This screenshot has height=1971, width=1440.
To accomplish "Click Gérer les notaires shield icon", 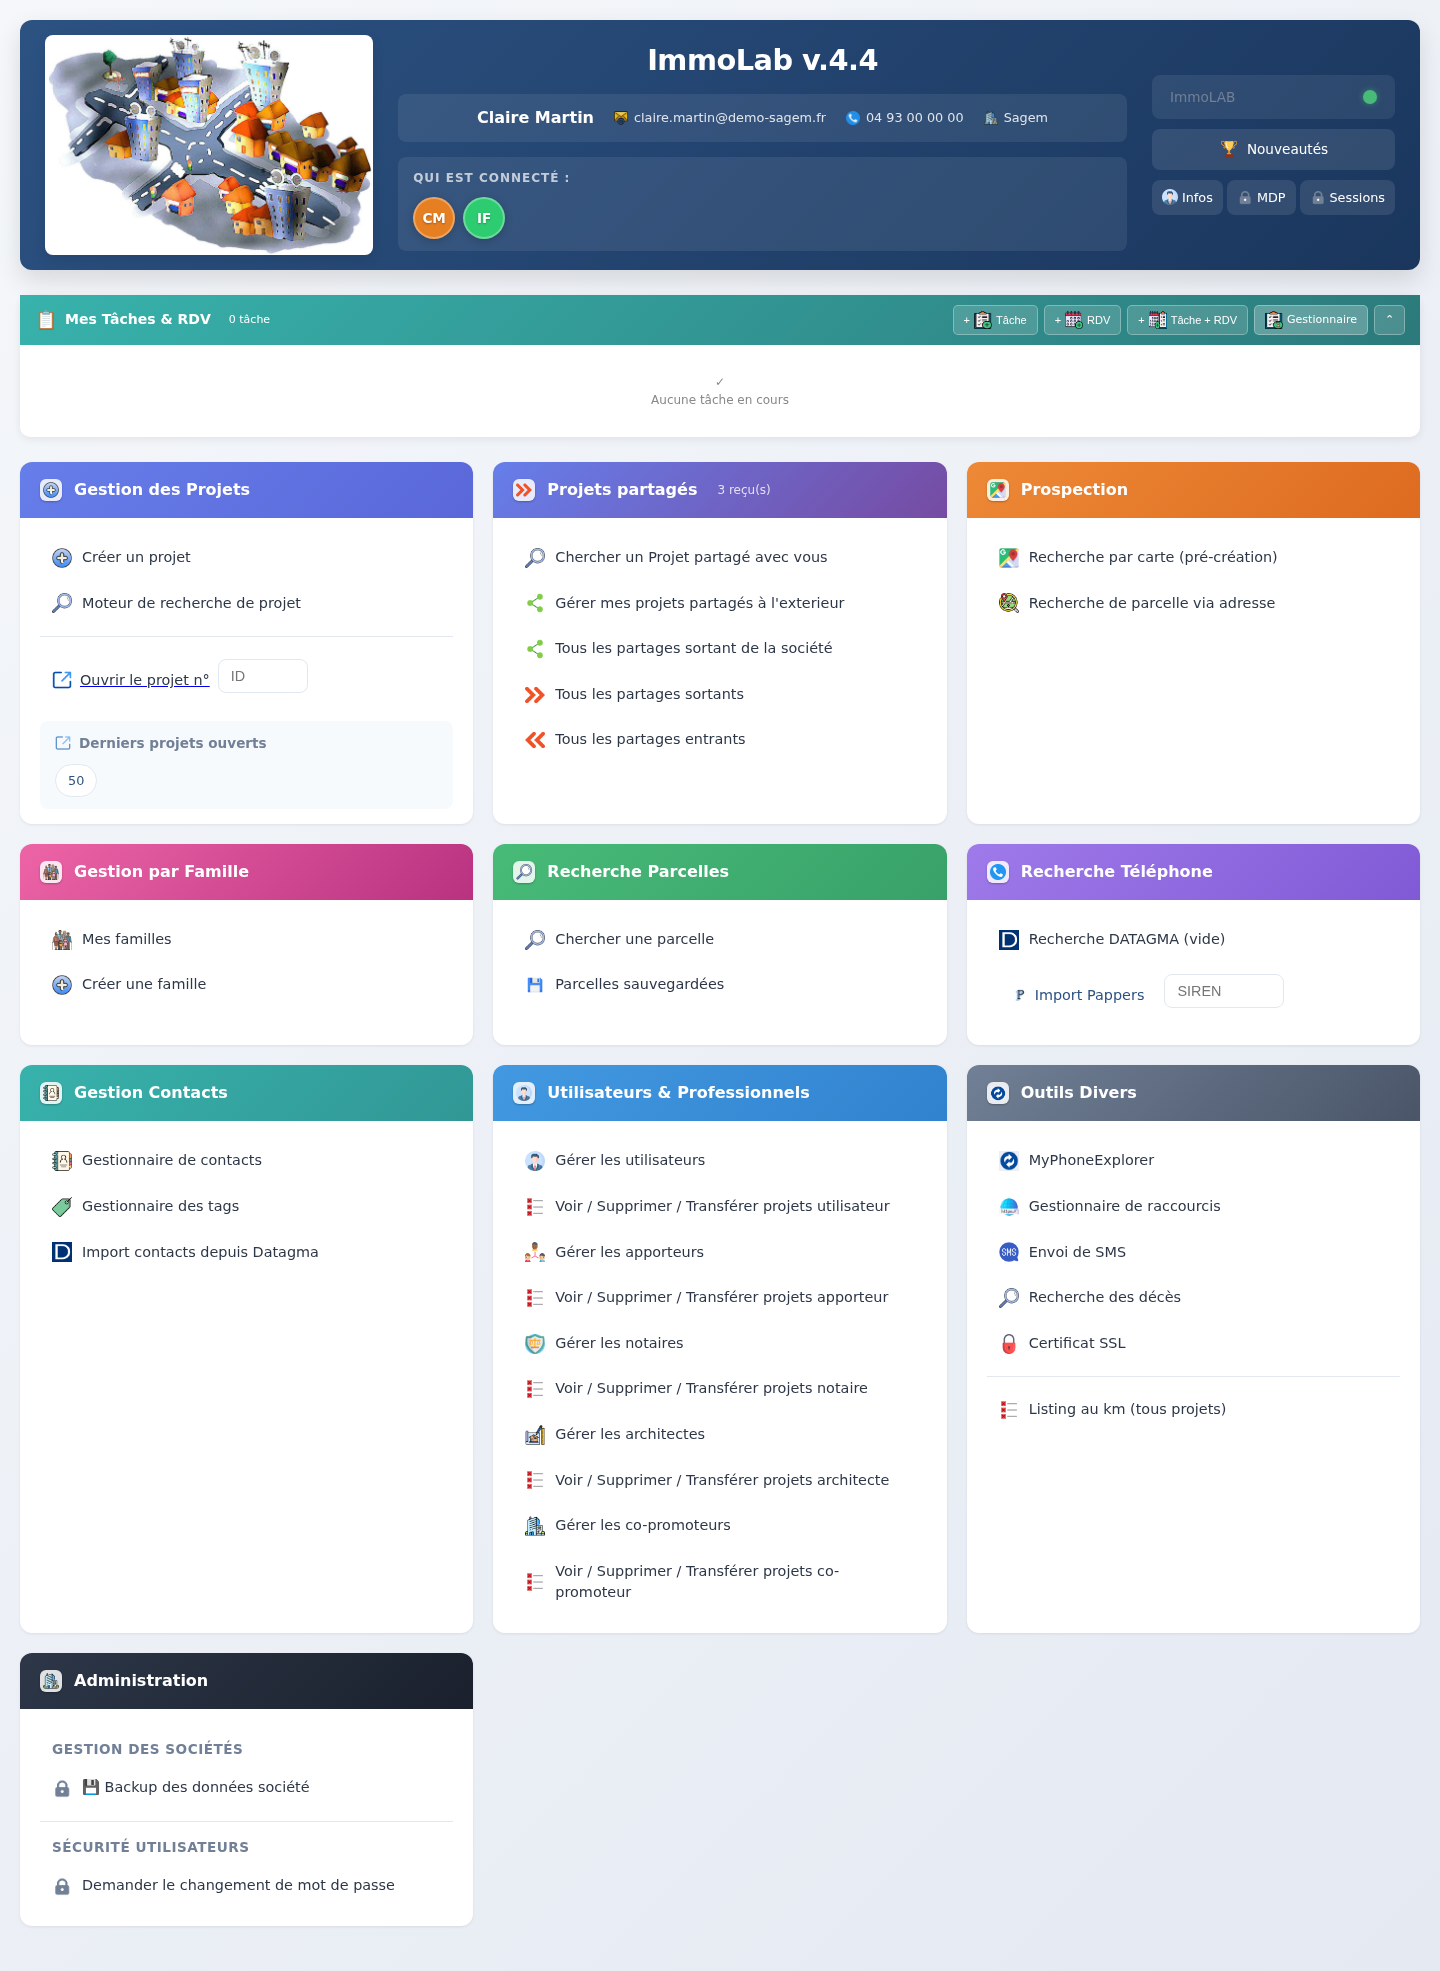I will click(x=535, y=1344).
